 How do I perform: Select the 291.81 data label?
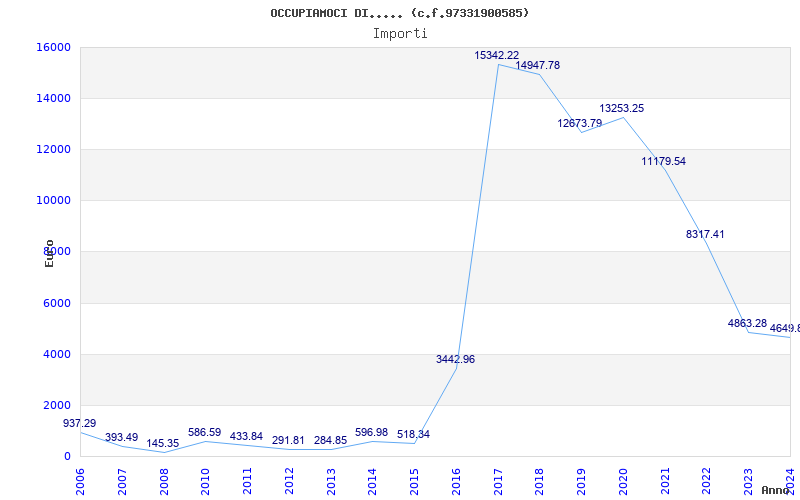click(x=288, y=440)
